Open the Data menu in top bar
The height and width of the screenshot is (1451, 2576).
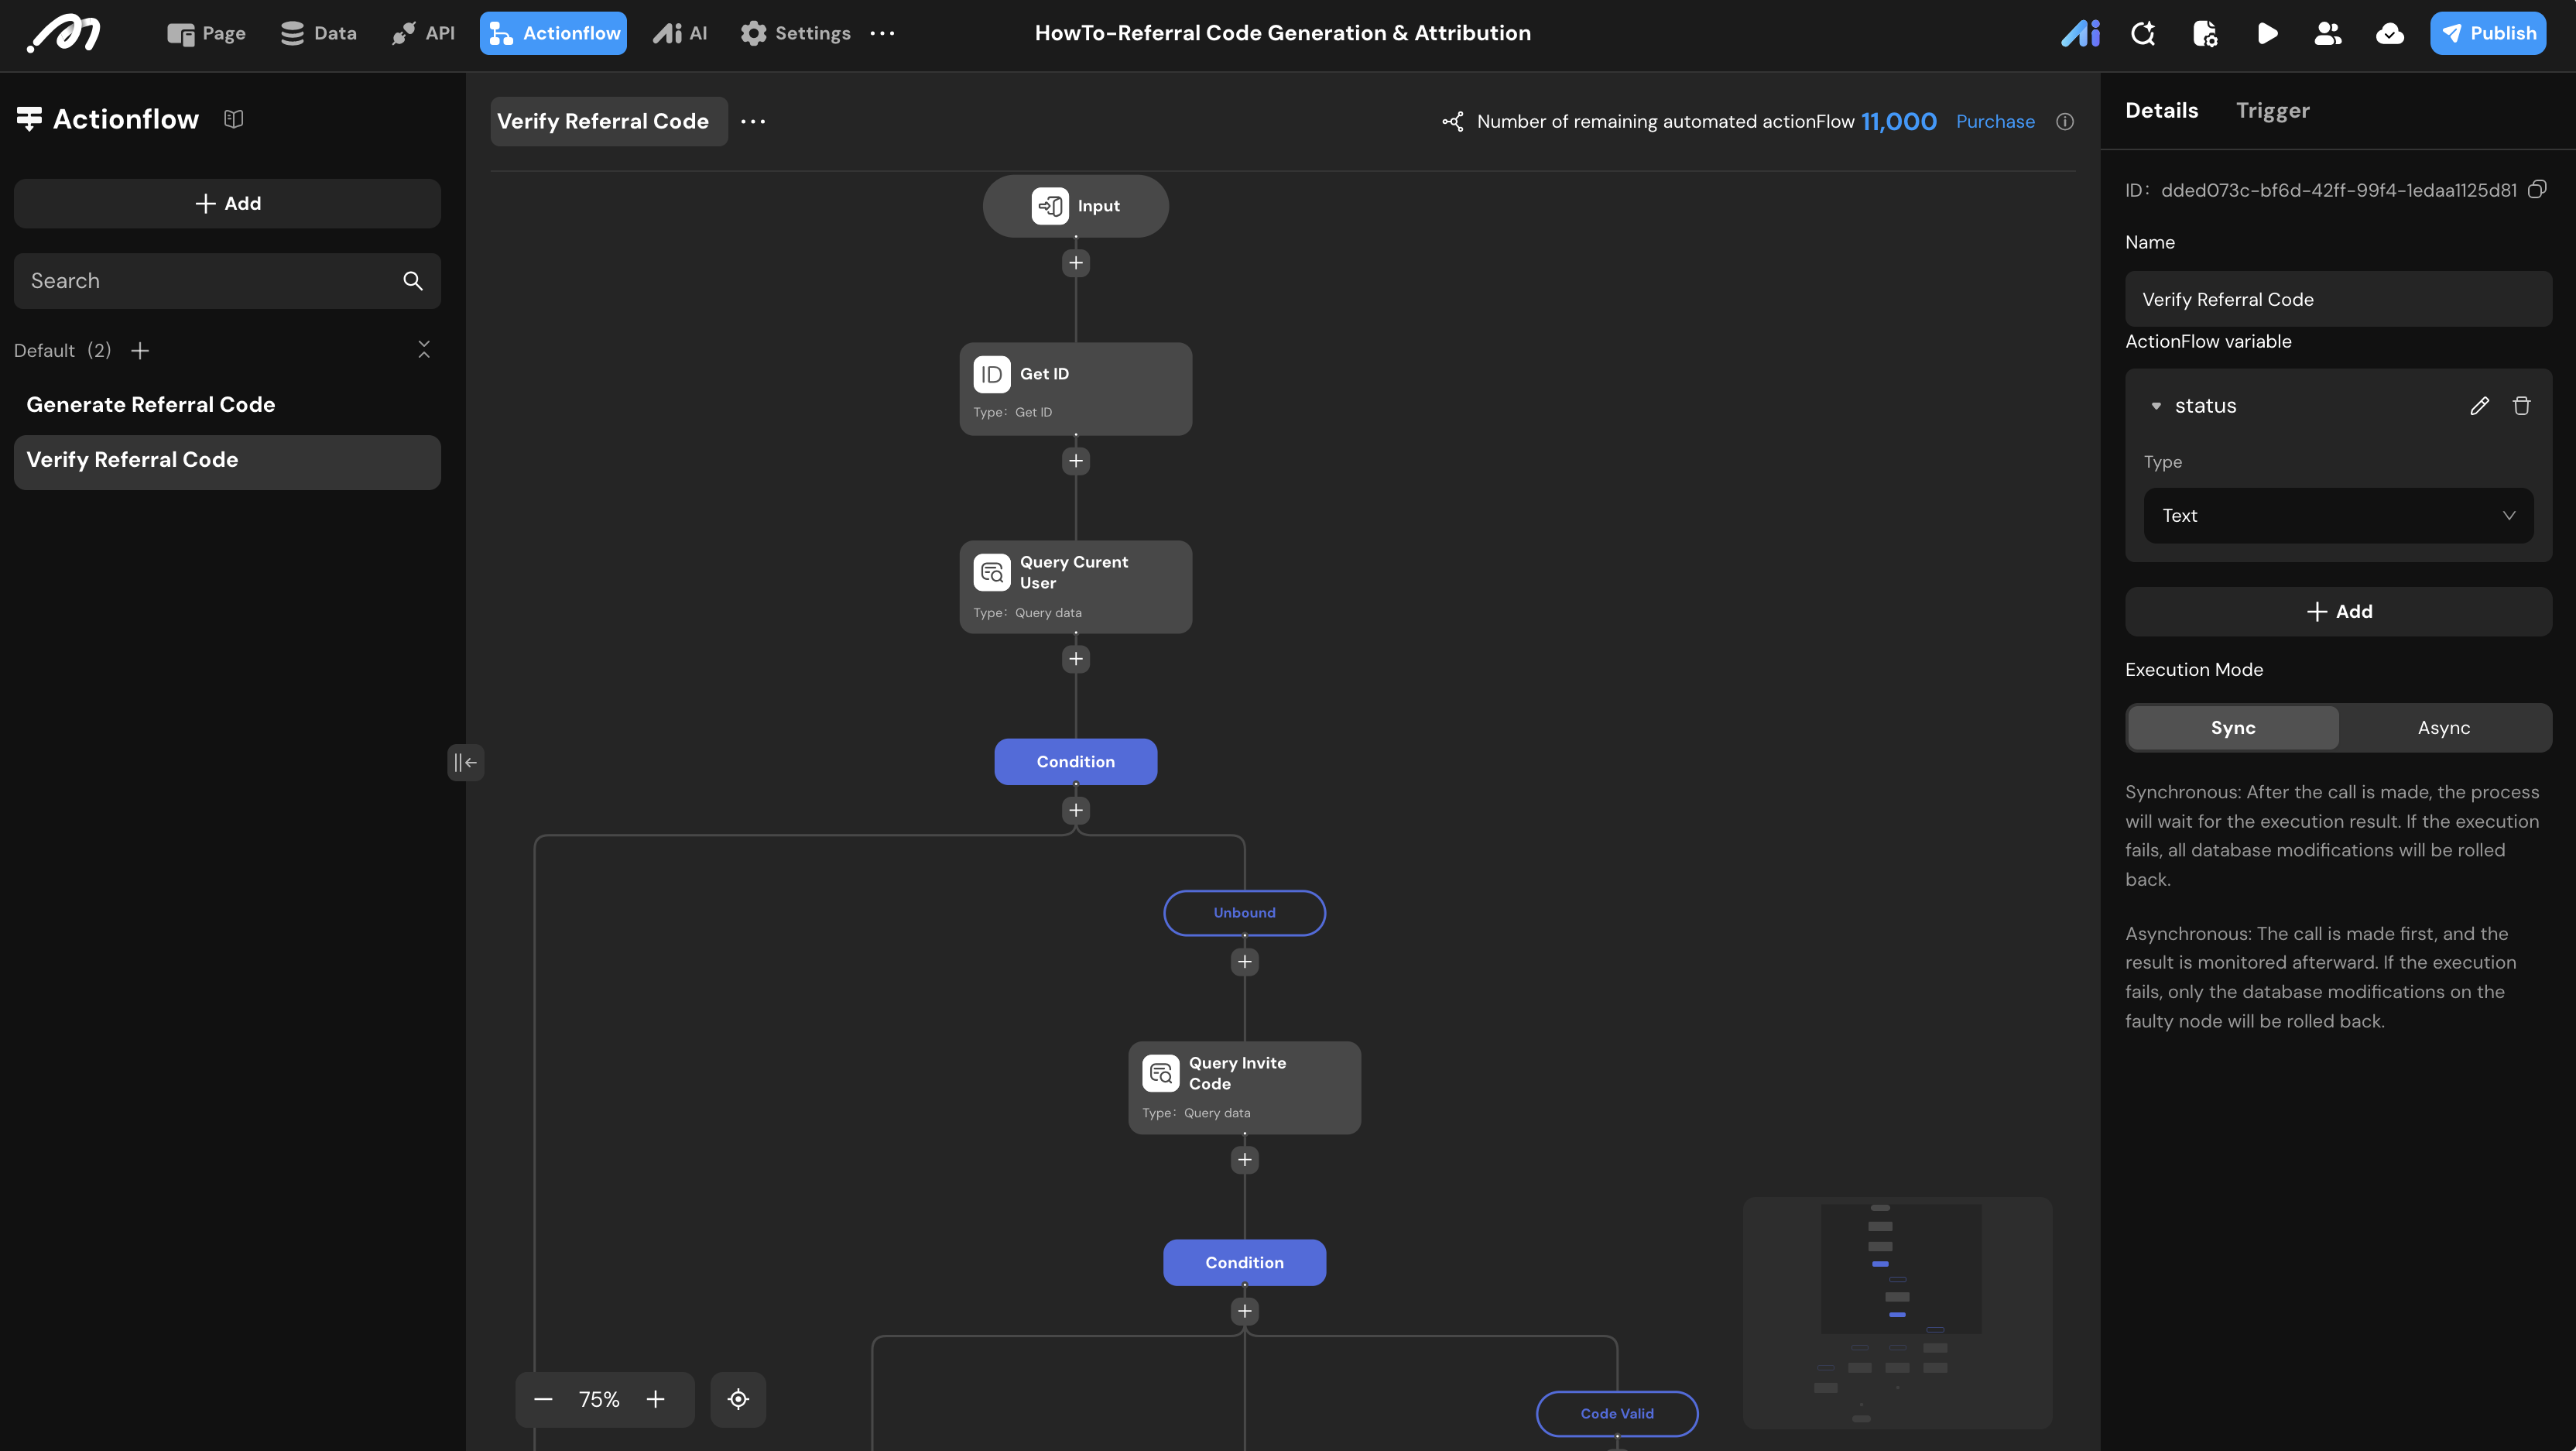pos(319,34)
